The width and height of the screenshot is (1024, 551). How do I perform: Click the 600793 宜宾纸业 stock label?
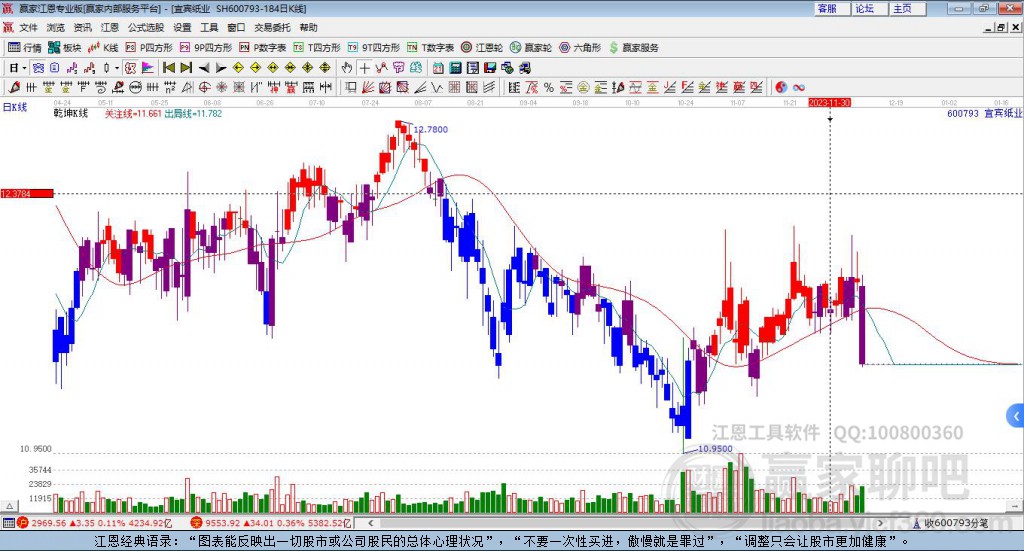[x=984, y=114]
